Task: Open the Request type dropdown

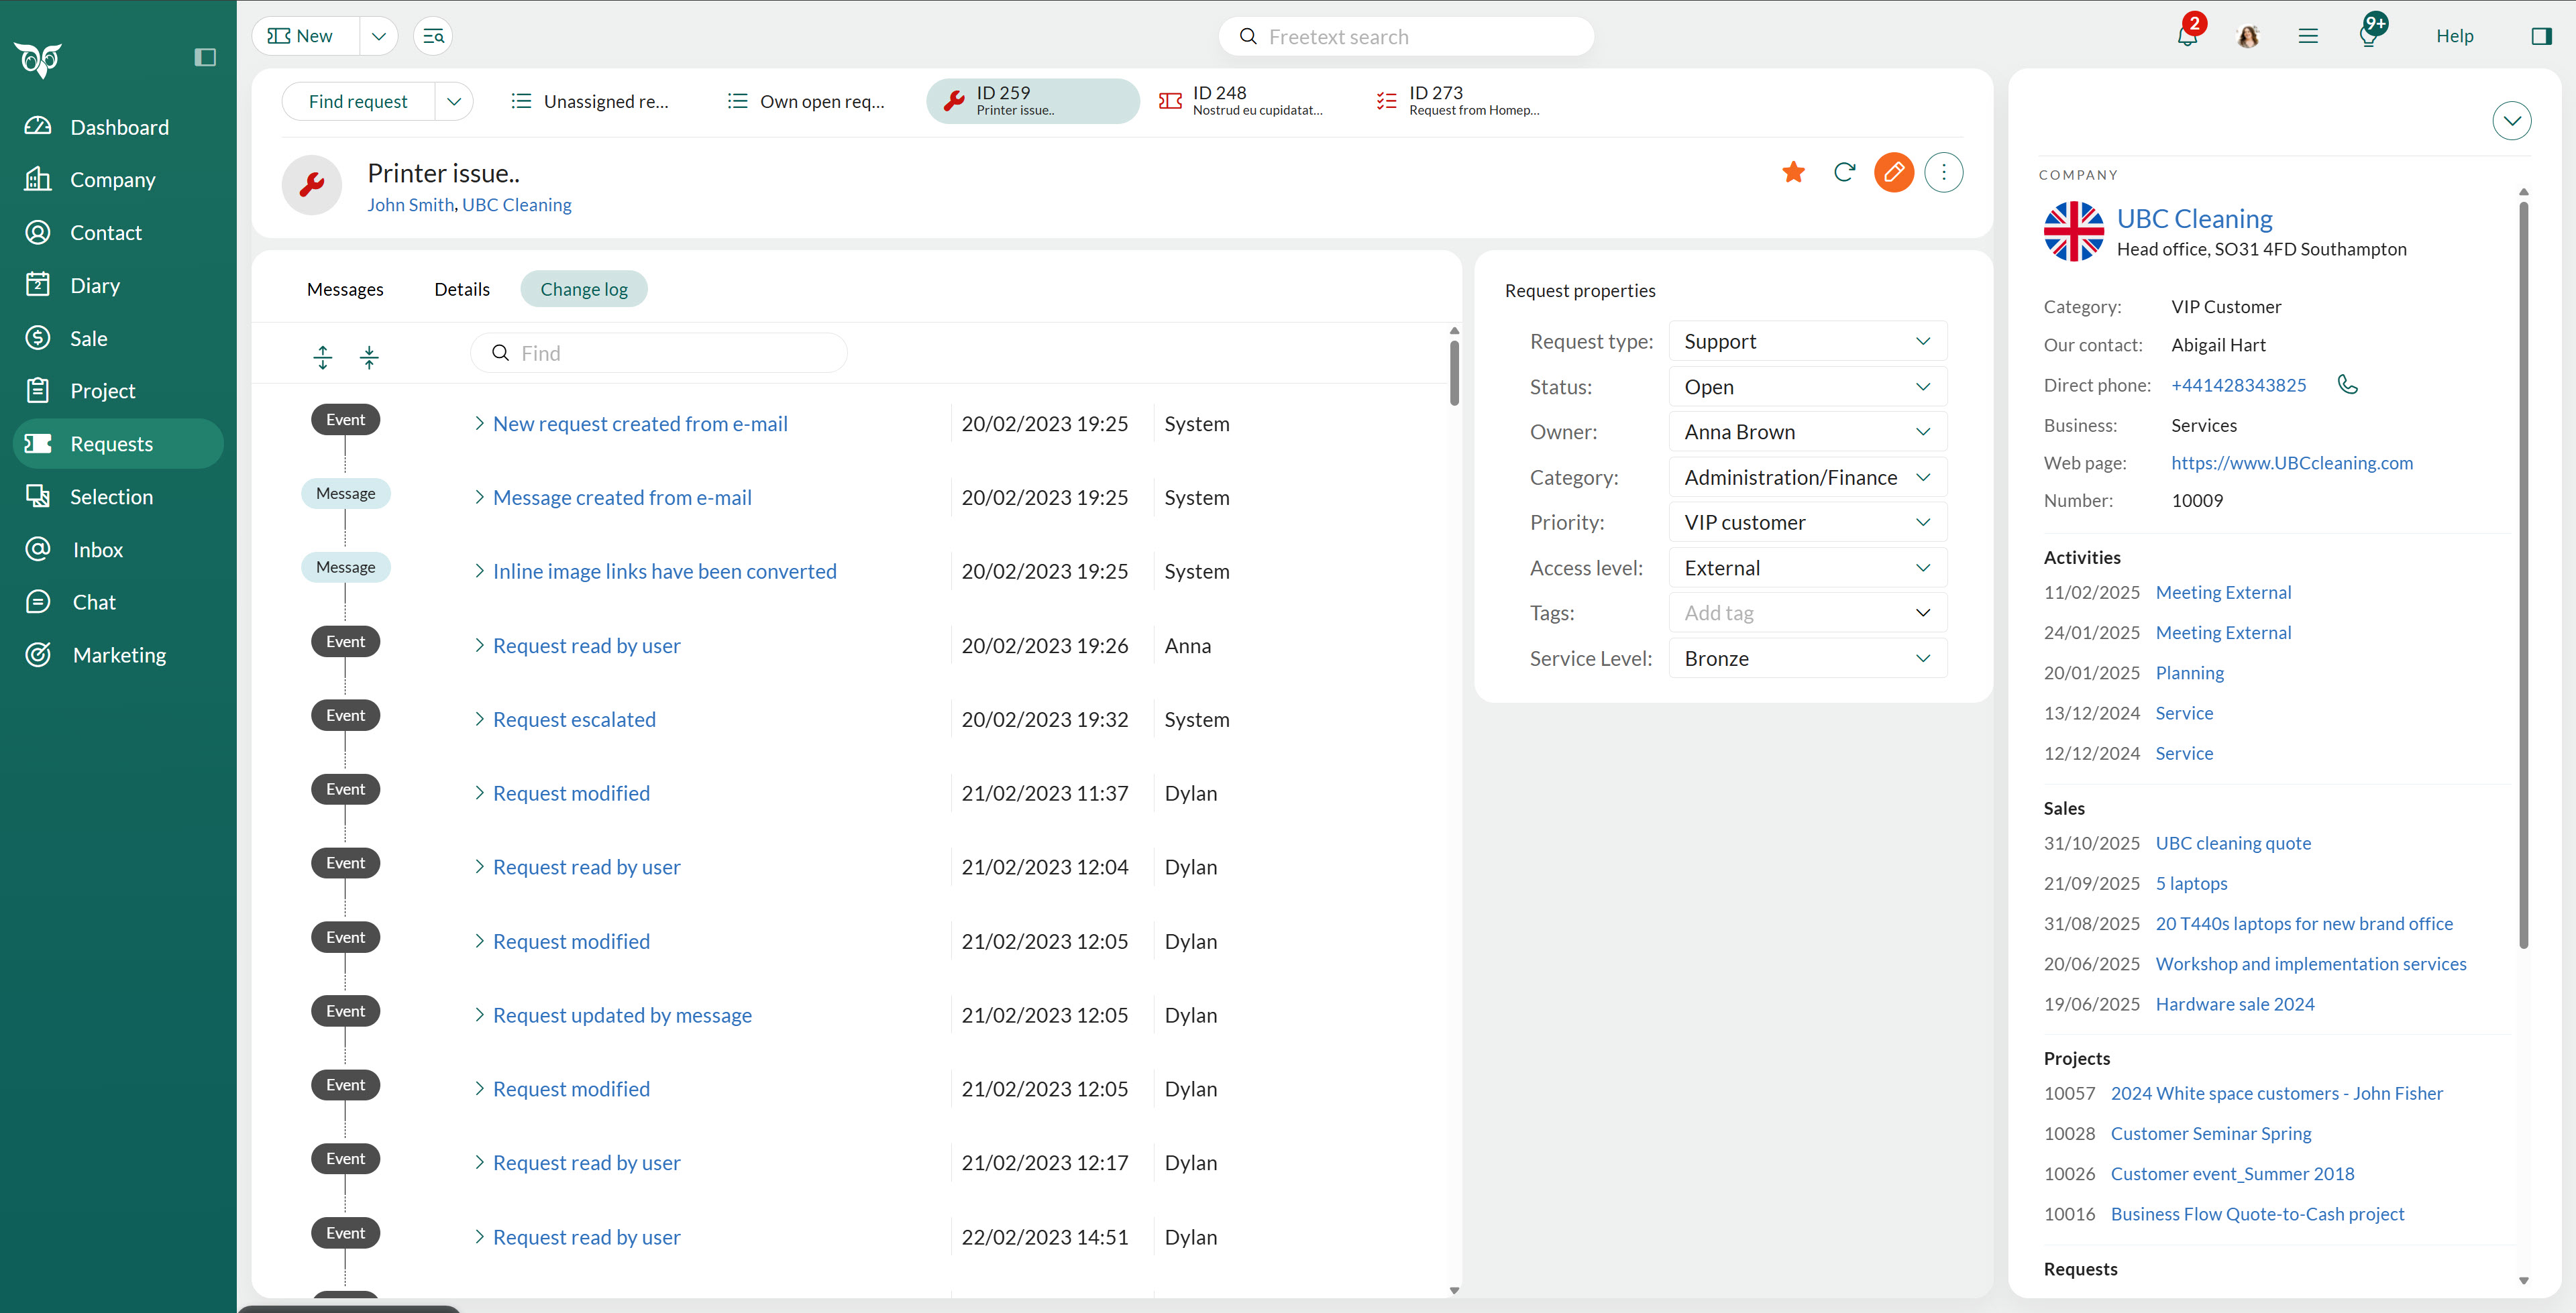Action: [1807, 341]
